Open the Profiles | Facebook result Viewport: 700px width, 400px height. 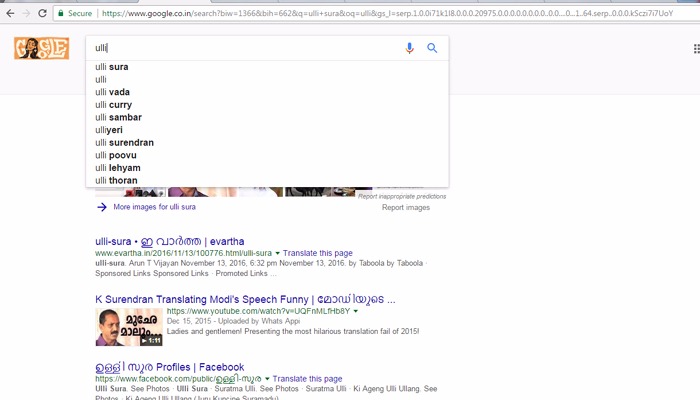point(170,367)
